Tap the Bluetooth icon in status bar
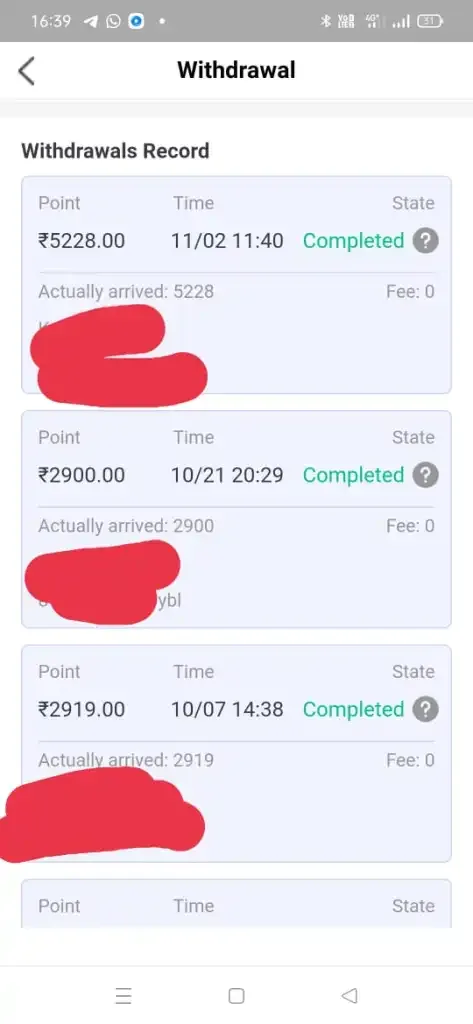473x1024 pixels. tap(325, 22)
